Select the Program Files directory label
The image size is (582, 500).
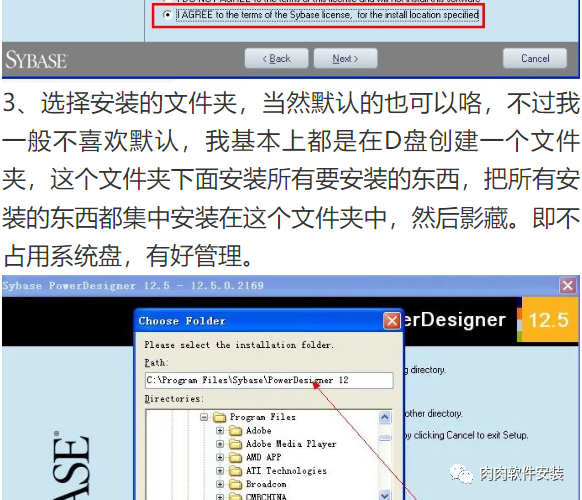263,417
